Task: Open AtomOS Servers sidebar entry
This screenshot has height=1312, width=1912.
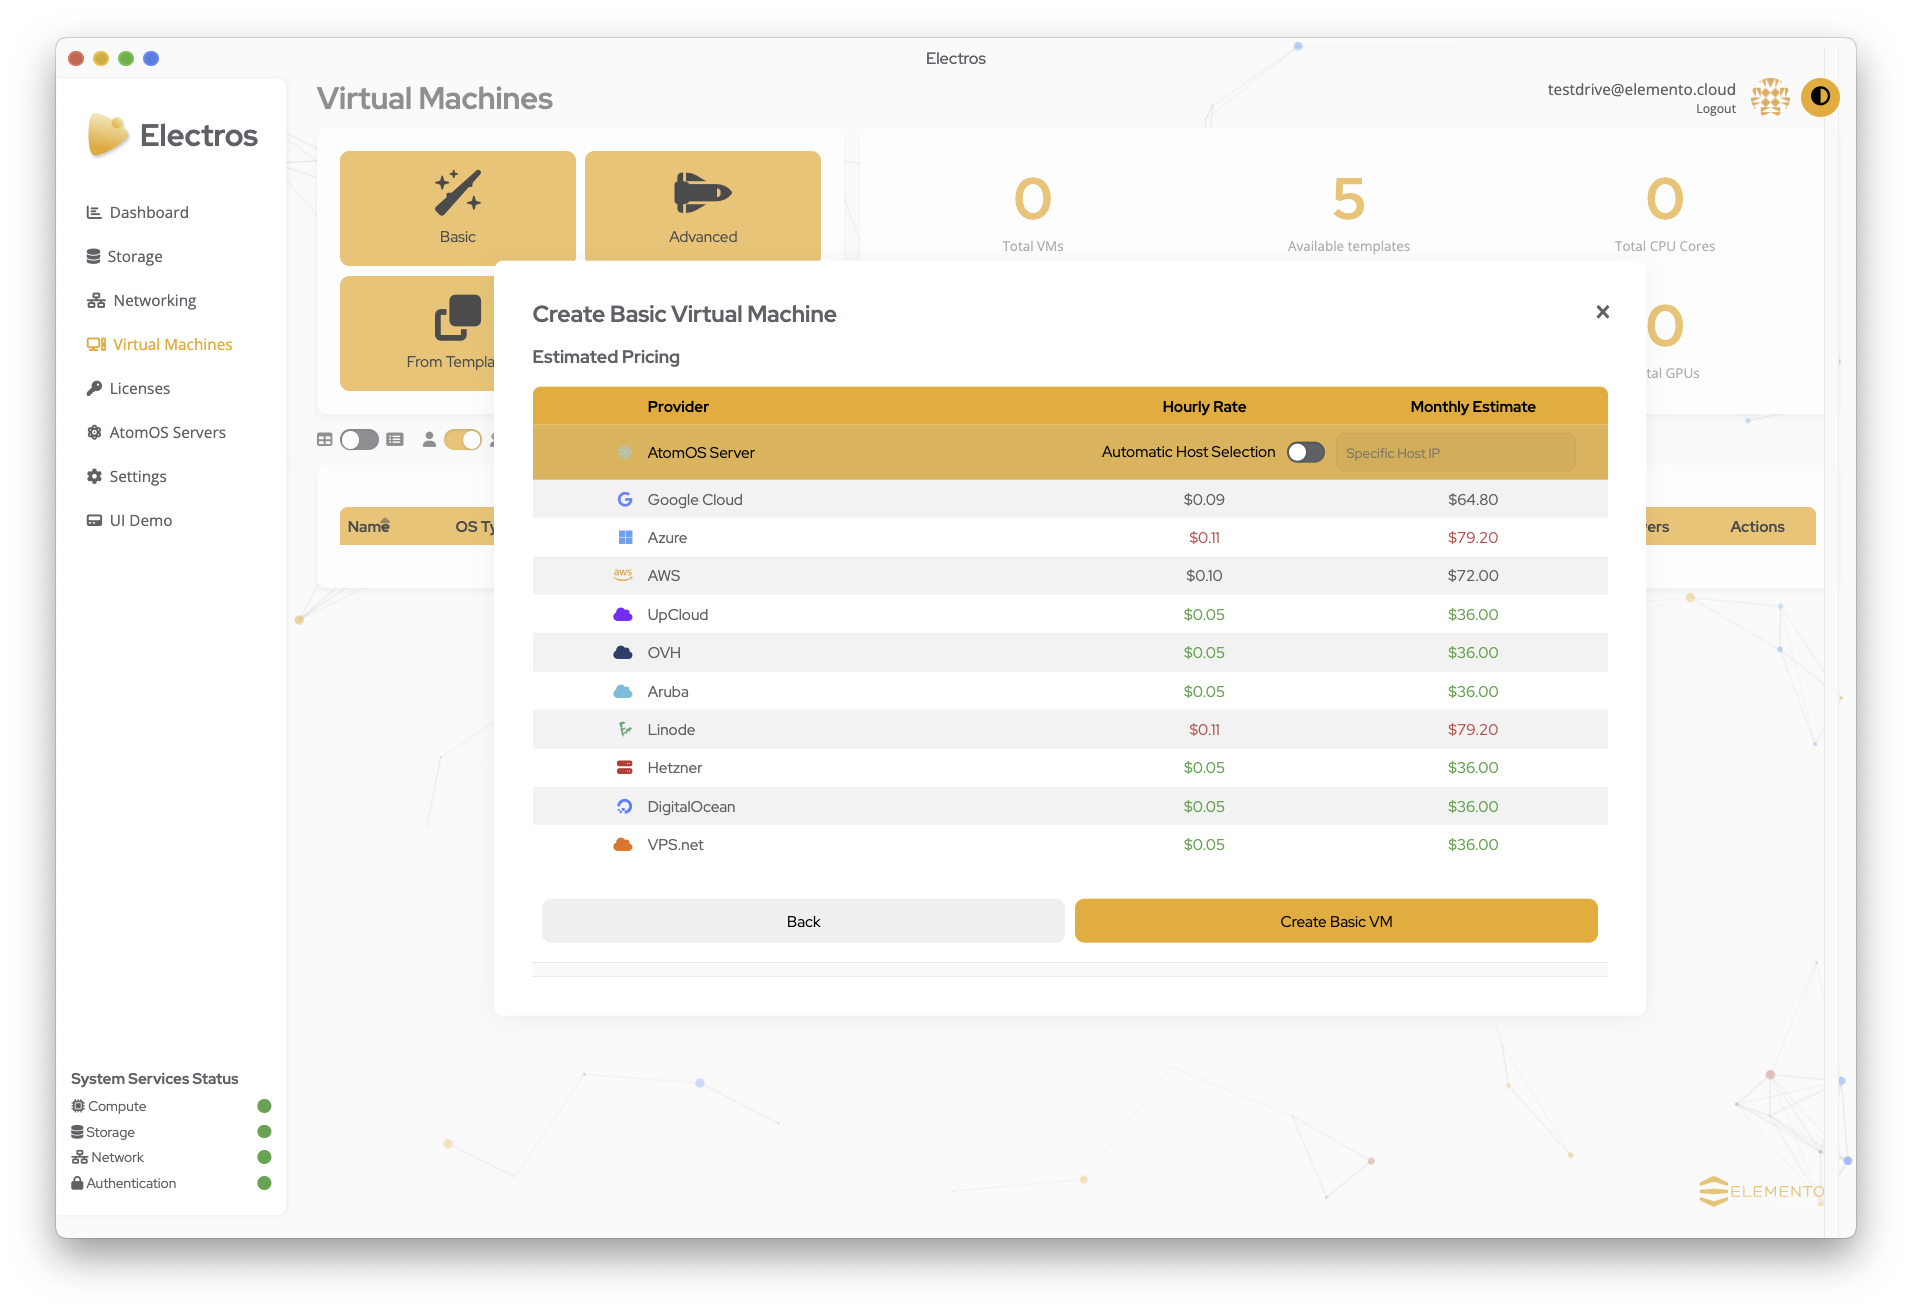Action: point(156,432)
